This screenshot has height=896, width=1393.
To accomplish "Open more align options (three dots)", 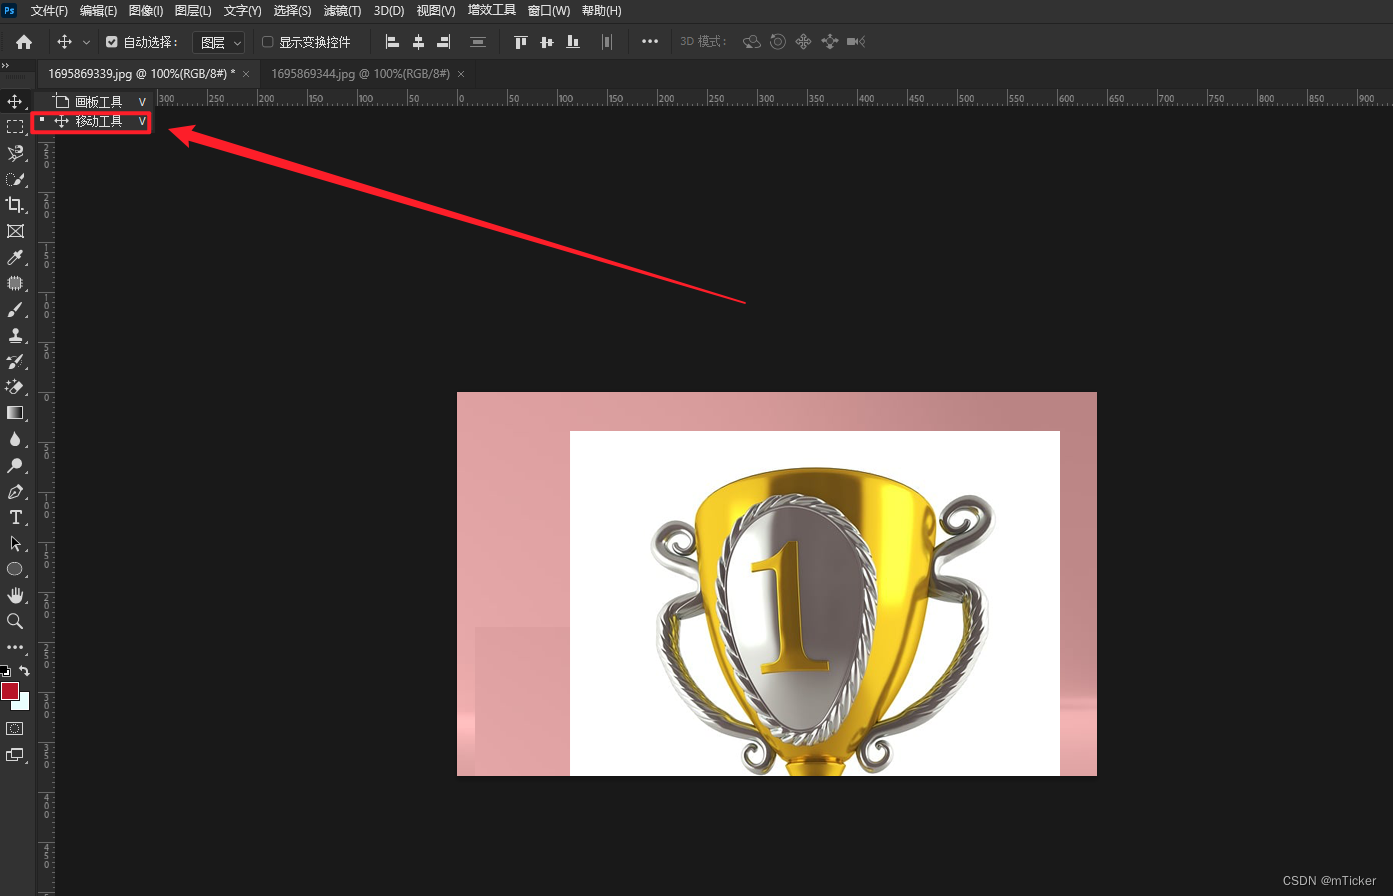I will tap(650, 42).
